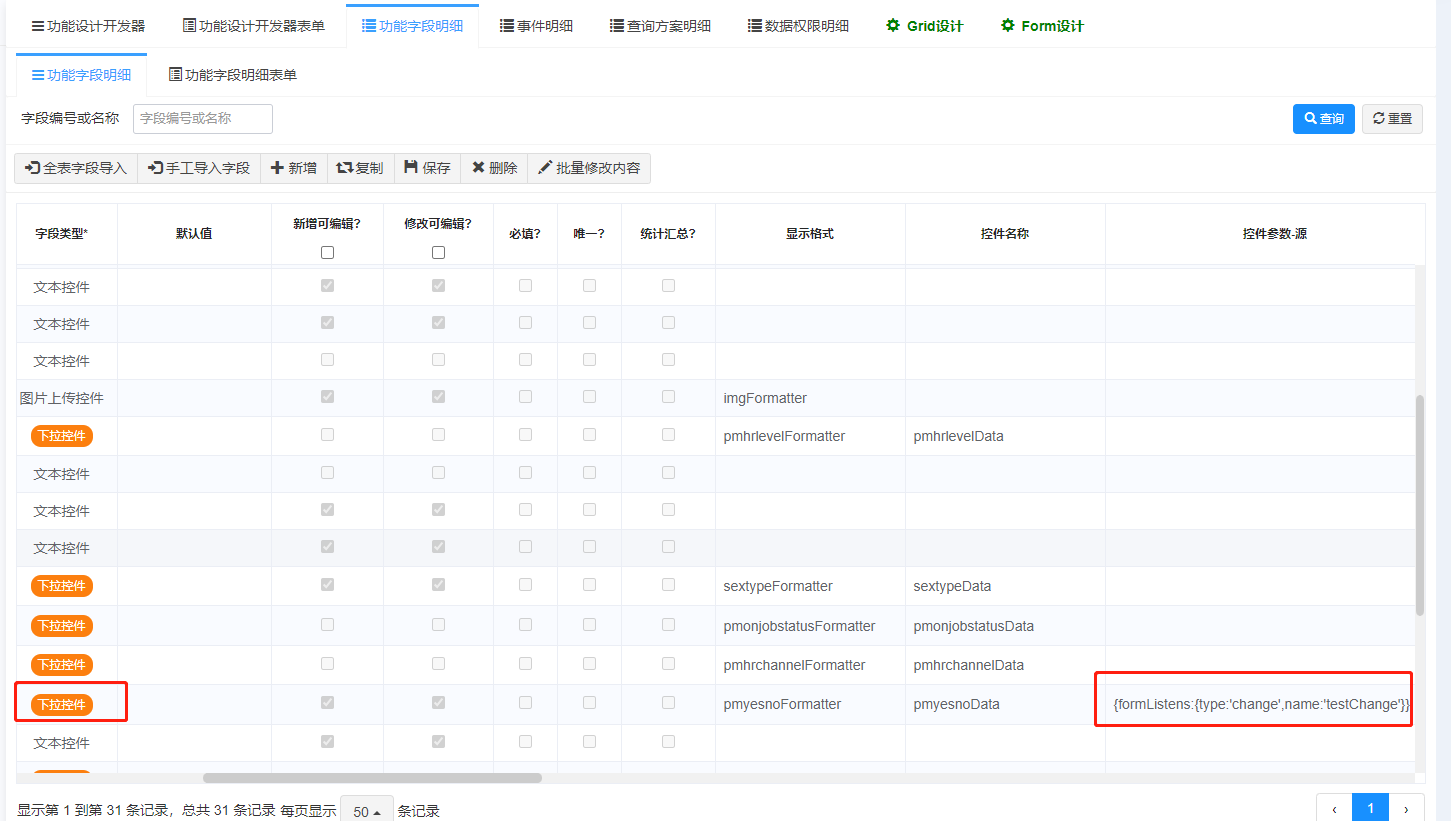Screen dimensions: 1451x821
Task: Click the pmhrlevelData cell
Action: point(1006,436)
